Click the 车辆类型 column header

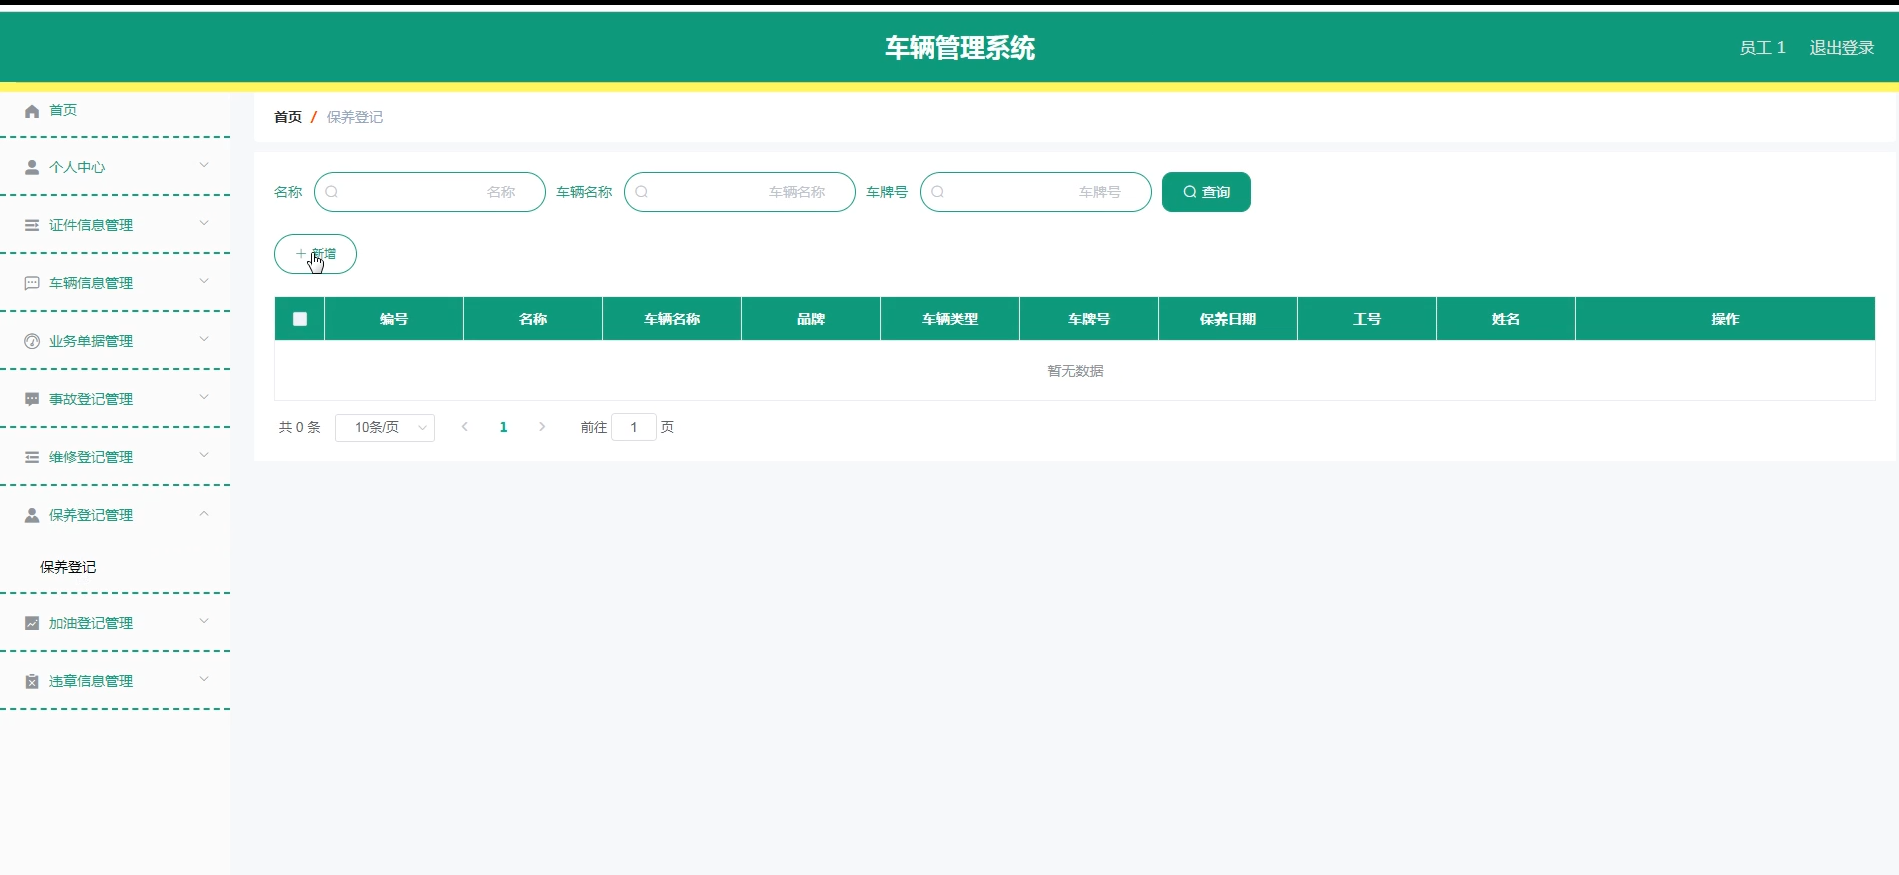pos(950,319)
